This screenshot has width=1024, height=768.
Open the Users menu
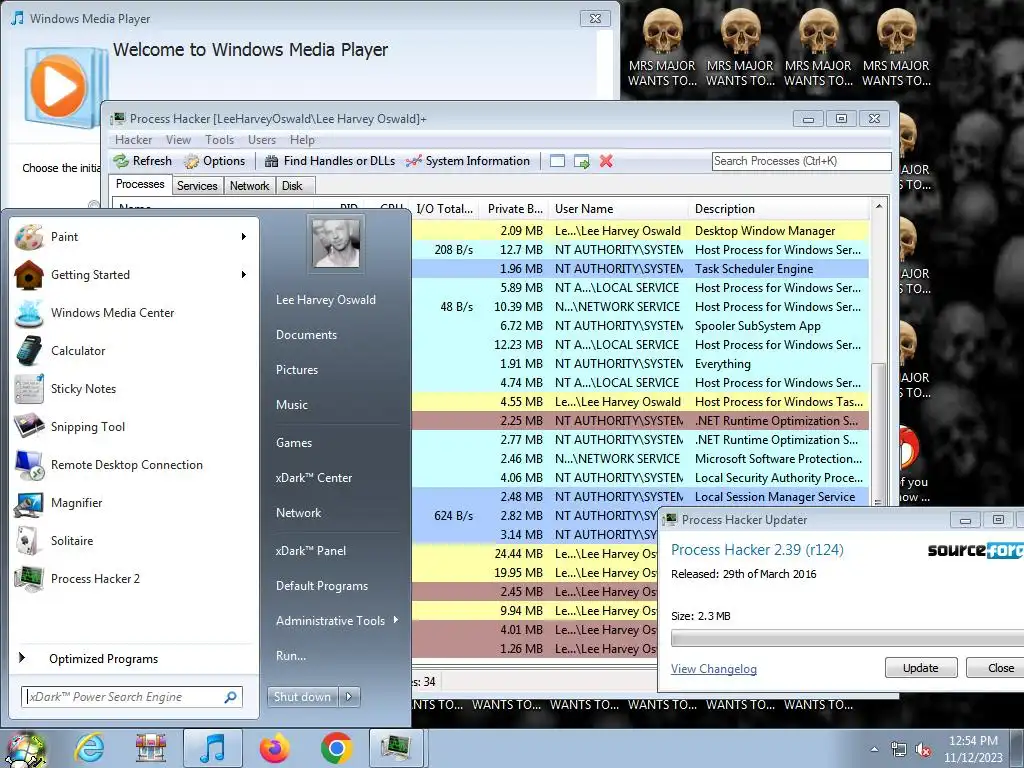tap(262, 140)
